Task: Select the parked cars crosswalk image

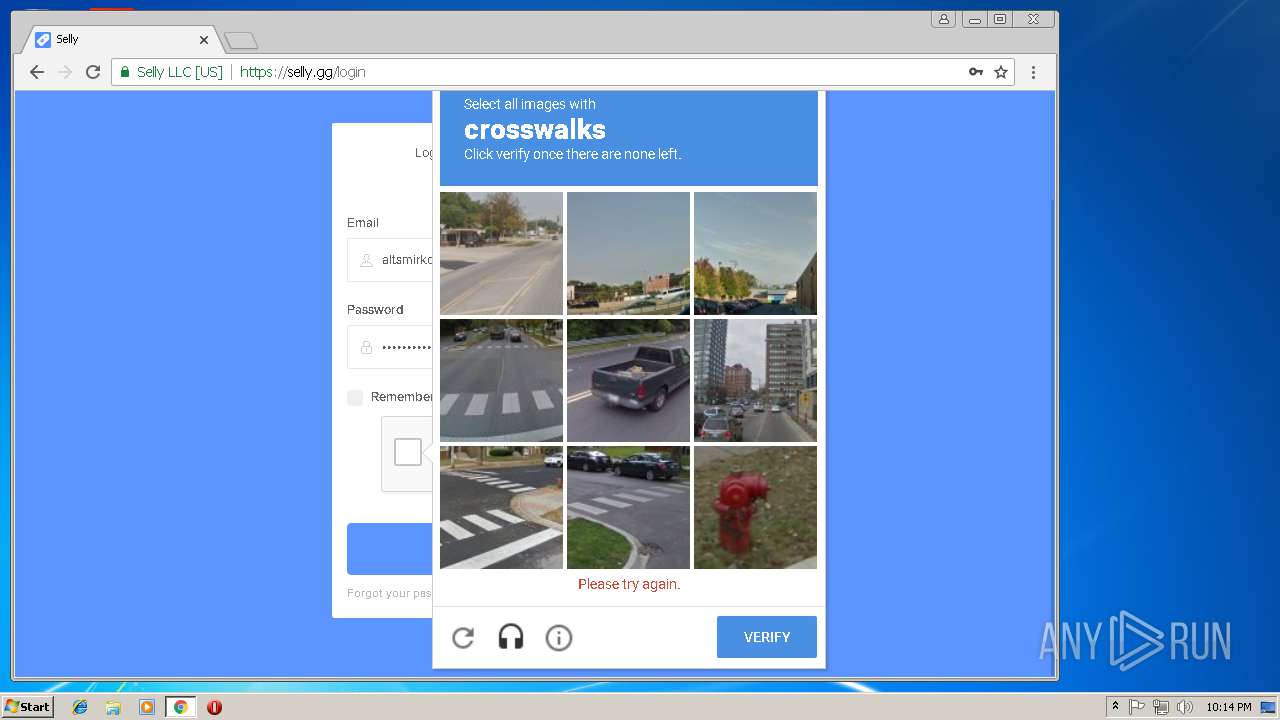Action: pyautogui.click(x=628, y=507)
